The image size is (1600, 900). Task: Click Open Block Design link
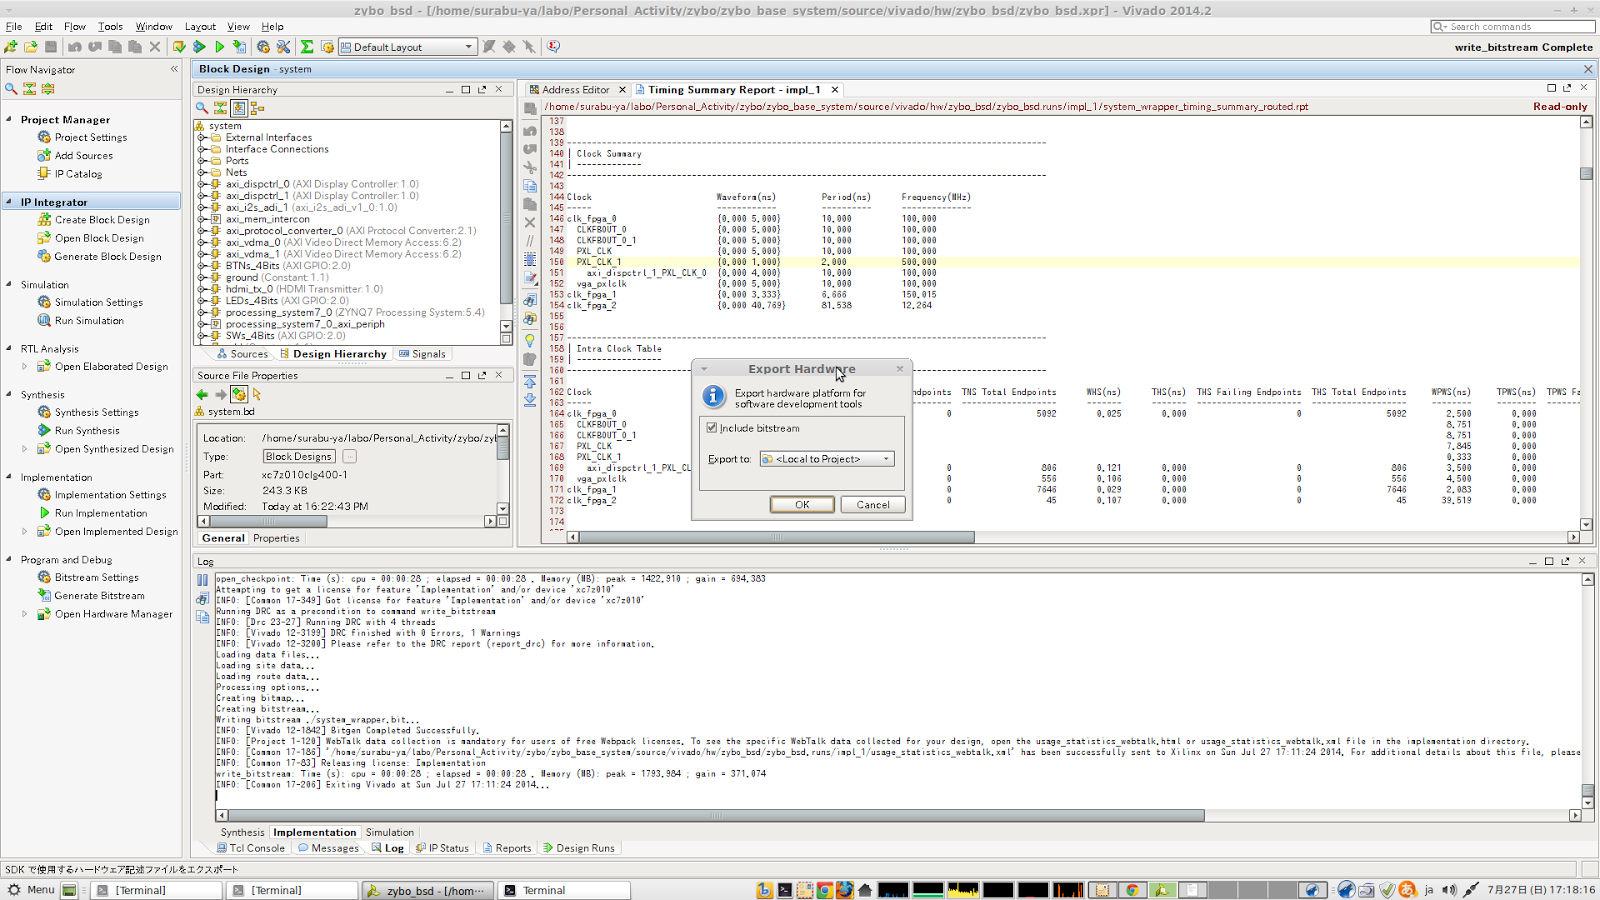click(x=99, y=239)
